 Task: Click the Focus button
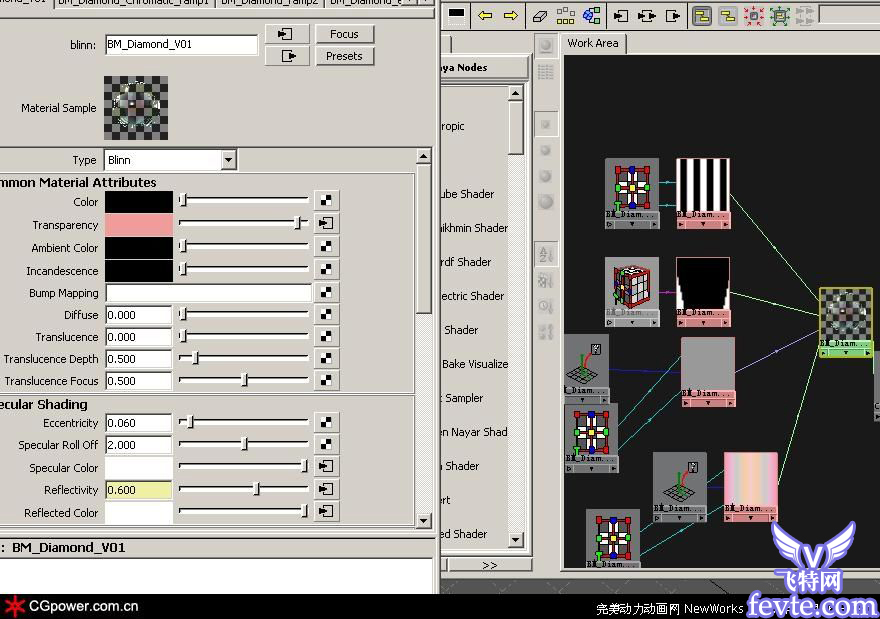[x=344, y=34]
